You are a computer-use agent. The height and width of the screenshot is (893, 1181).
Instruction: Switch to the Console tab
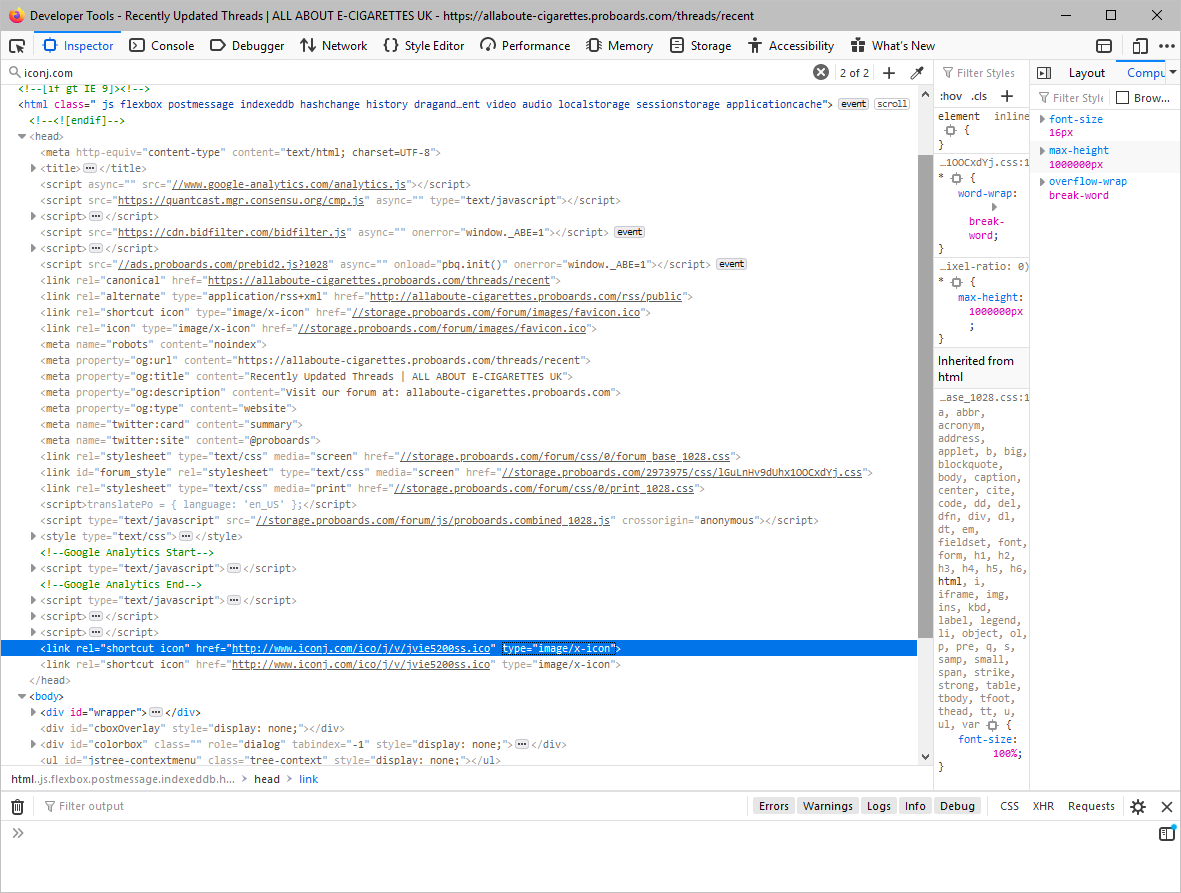[162, 46]
